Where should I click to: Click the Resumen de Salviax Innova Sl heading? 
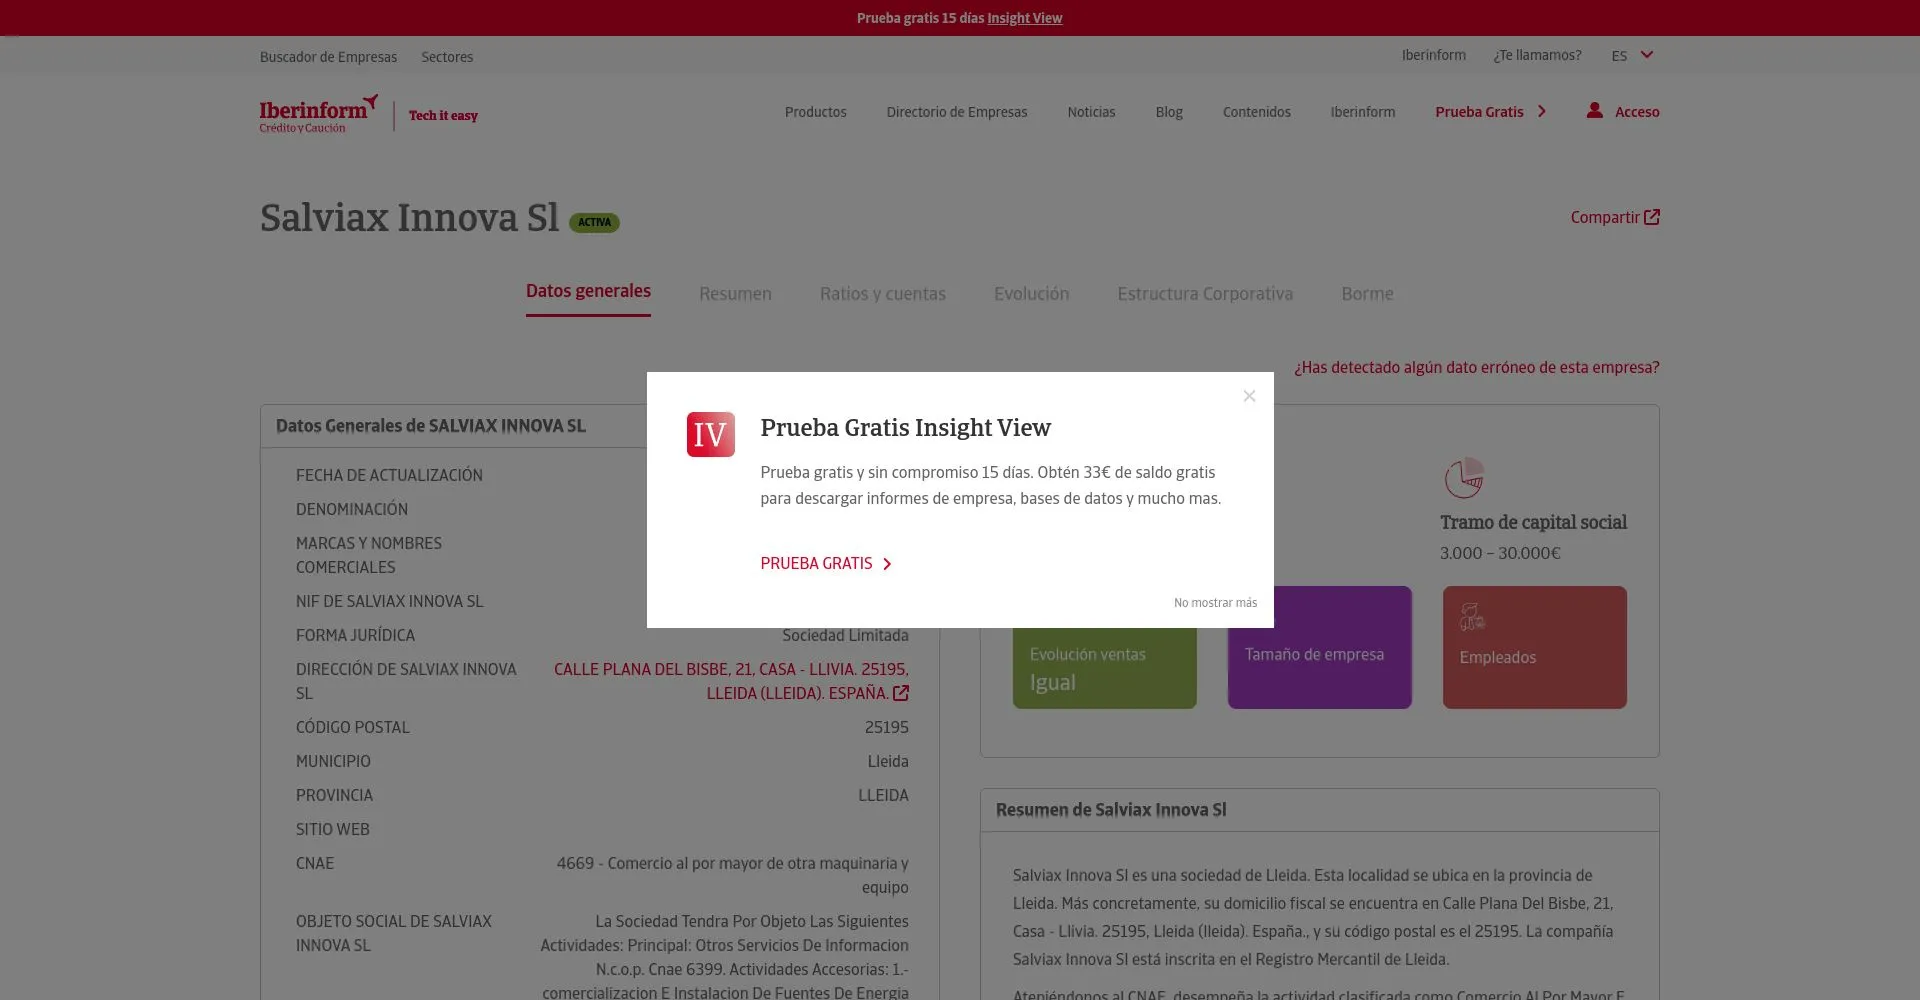point(1110,810)
